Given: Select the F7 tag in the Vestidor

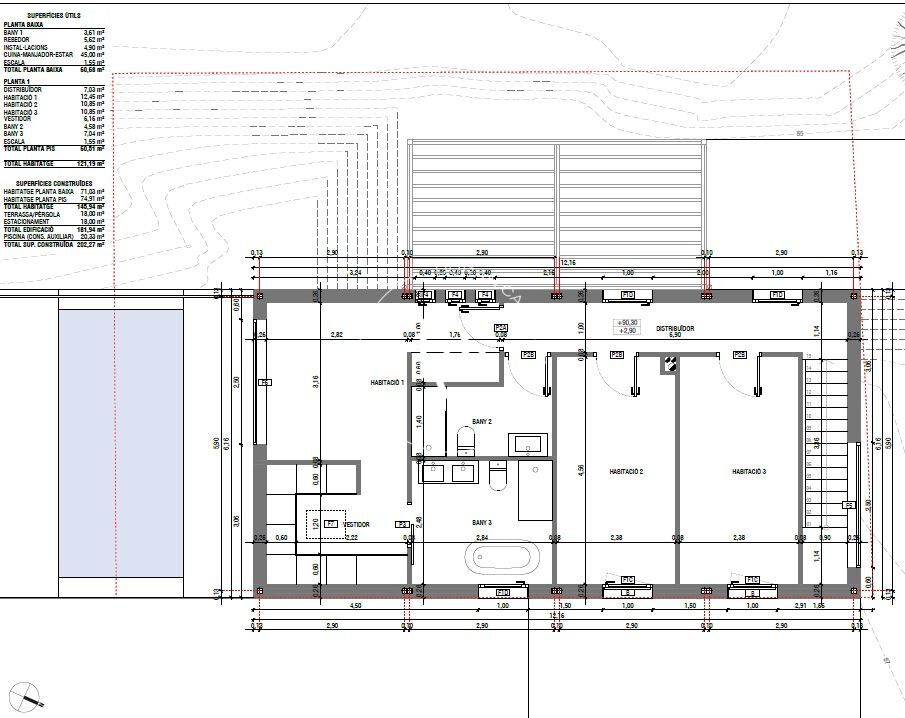Looking at the screenshot, I should [x=330, y=524].
